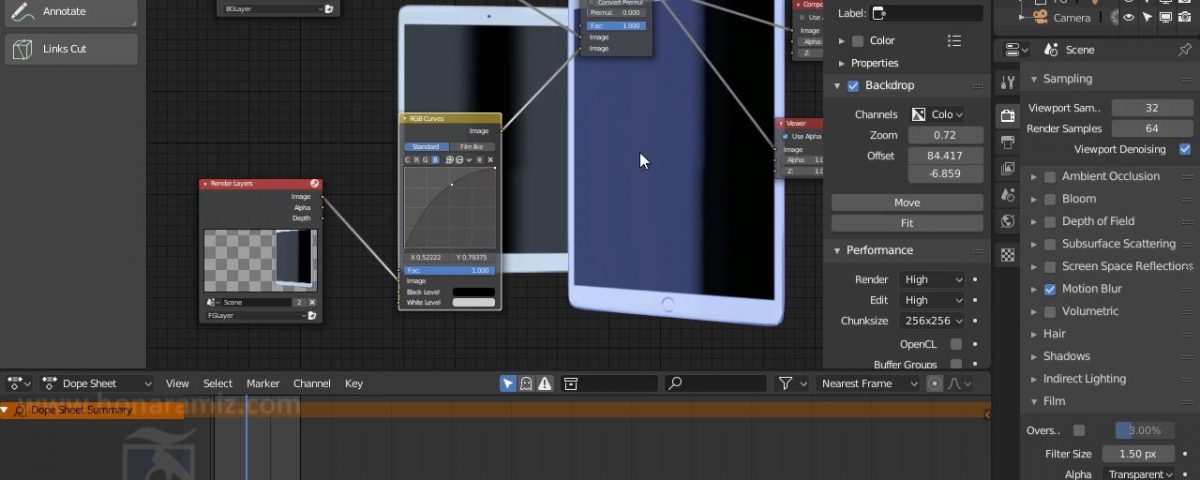Open the Tool properties tab icon
Image resolution: width=1200 pixels, height=480 pixels.
pyautogui.click(x=1008, y=82)
